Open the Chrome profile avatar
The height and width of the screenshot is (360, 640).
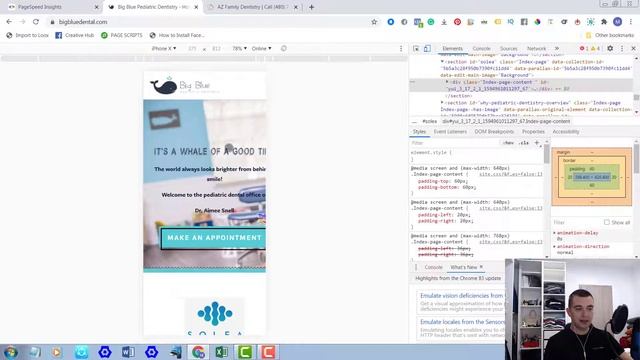pyautogui.click(x=618, y=22)
